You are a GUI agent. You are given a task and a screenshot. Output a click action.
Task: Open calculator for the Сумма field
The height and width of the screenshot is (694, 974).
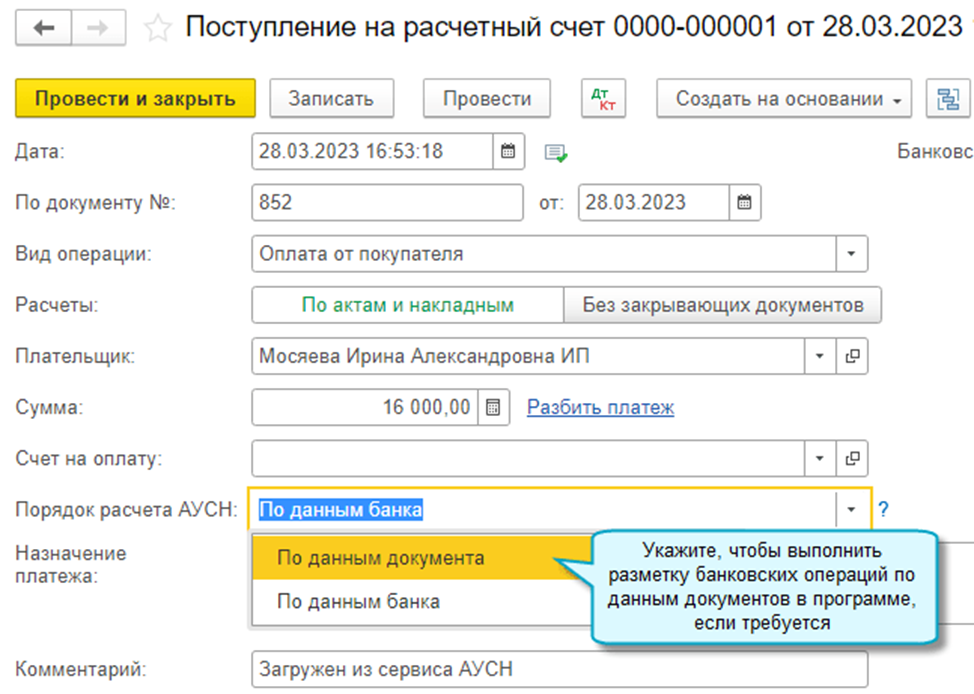tap(493, 407)
